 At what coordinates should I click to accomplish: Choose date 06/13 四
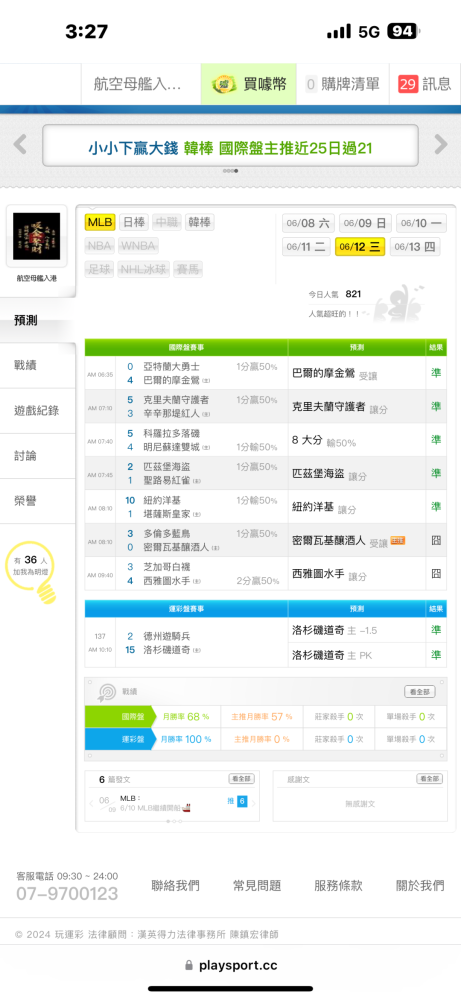[x=415, y=247]
